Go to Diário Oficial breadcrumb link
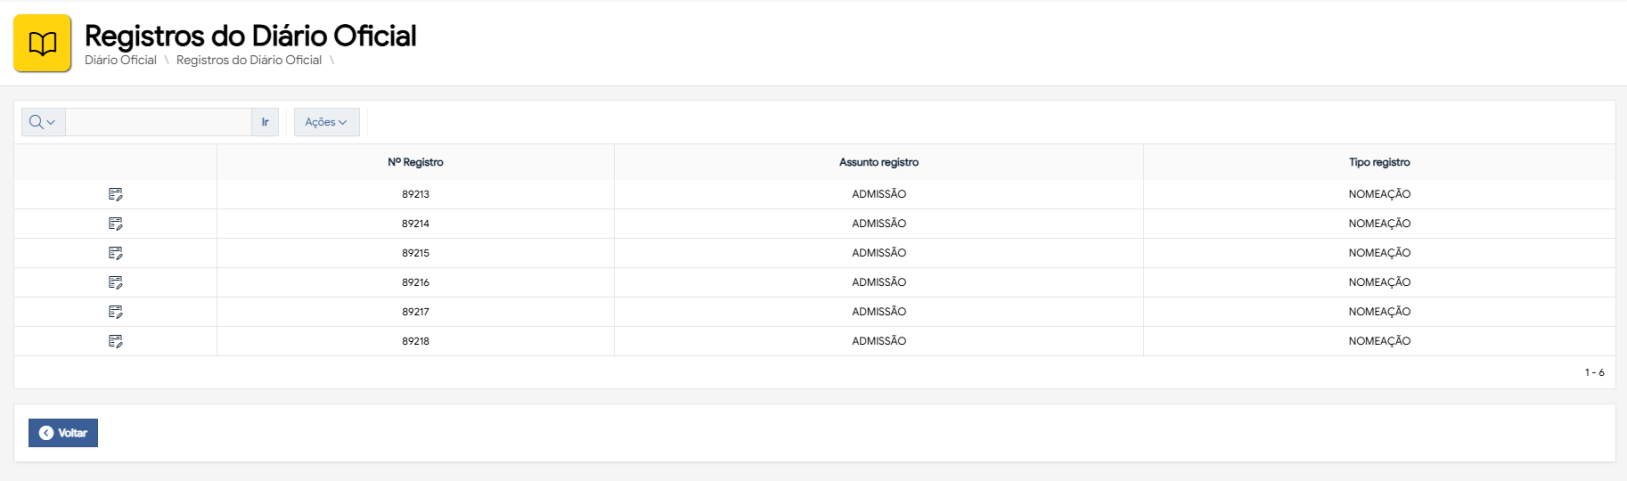Screen dimensions: 1627x481 pos(120,60)
